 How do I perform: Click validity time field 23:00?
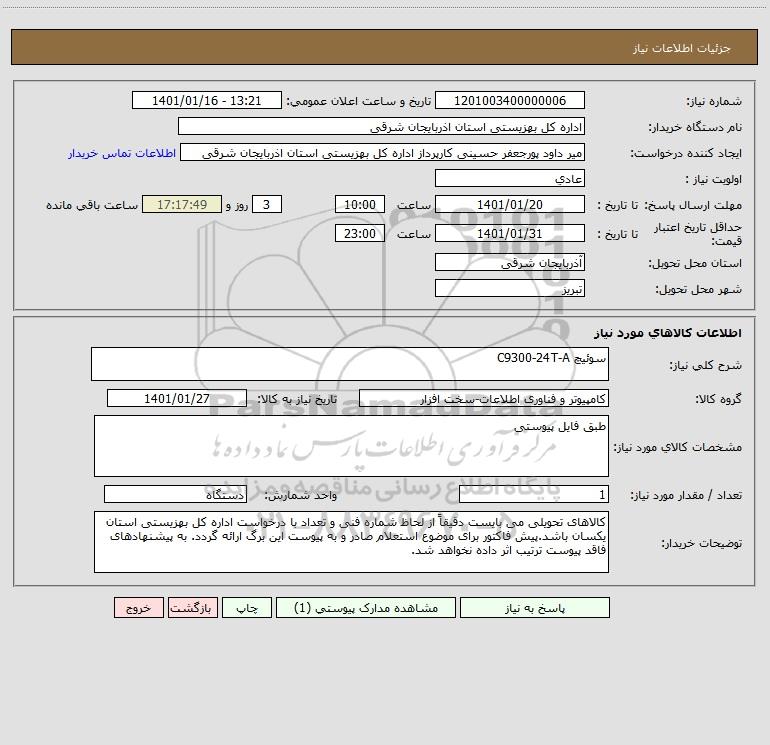tap(359, 233)
